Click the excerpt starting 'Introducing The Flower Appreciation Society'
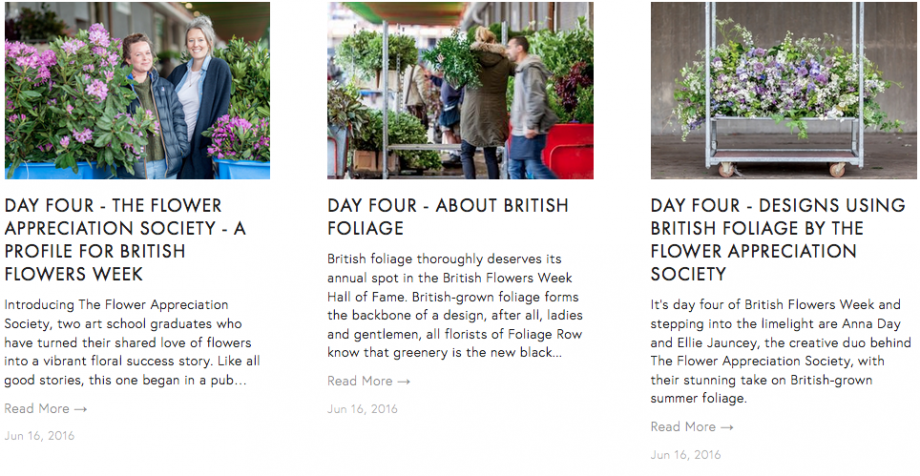Viewport: 920px width, 476px height. (132, 342)
